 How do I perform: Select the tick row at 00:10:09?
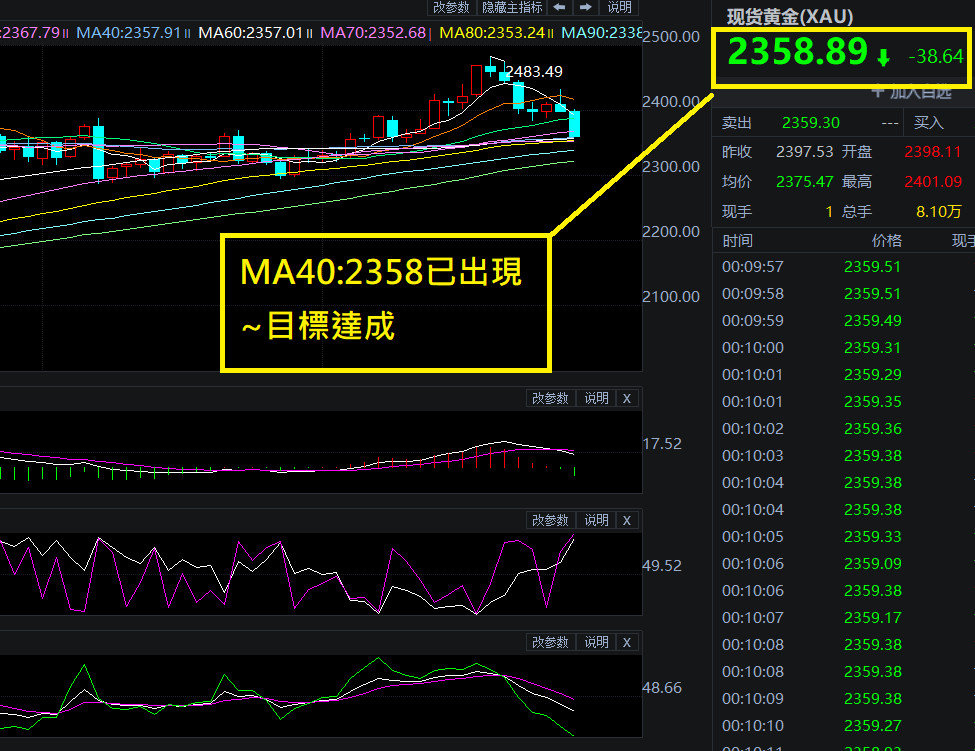(x=843, y=699)
